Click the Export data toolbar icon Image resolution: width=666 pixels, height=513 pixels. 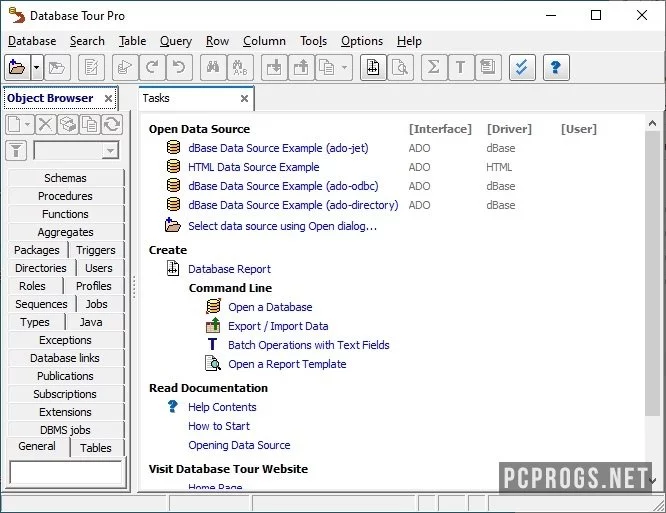point(301,67)
